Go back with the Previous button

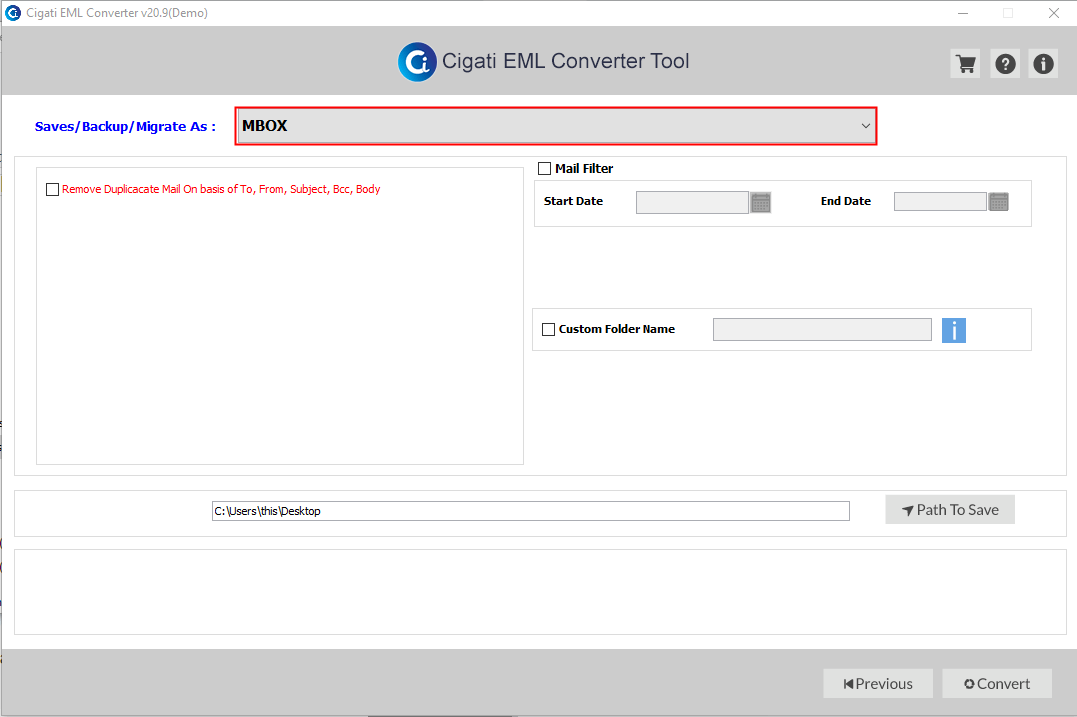pos(878,683)
